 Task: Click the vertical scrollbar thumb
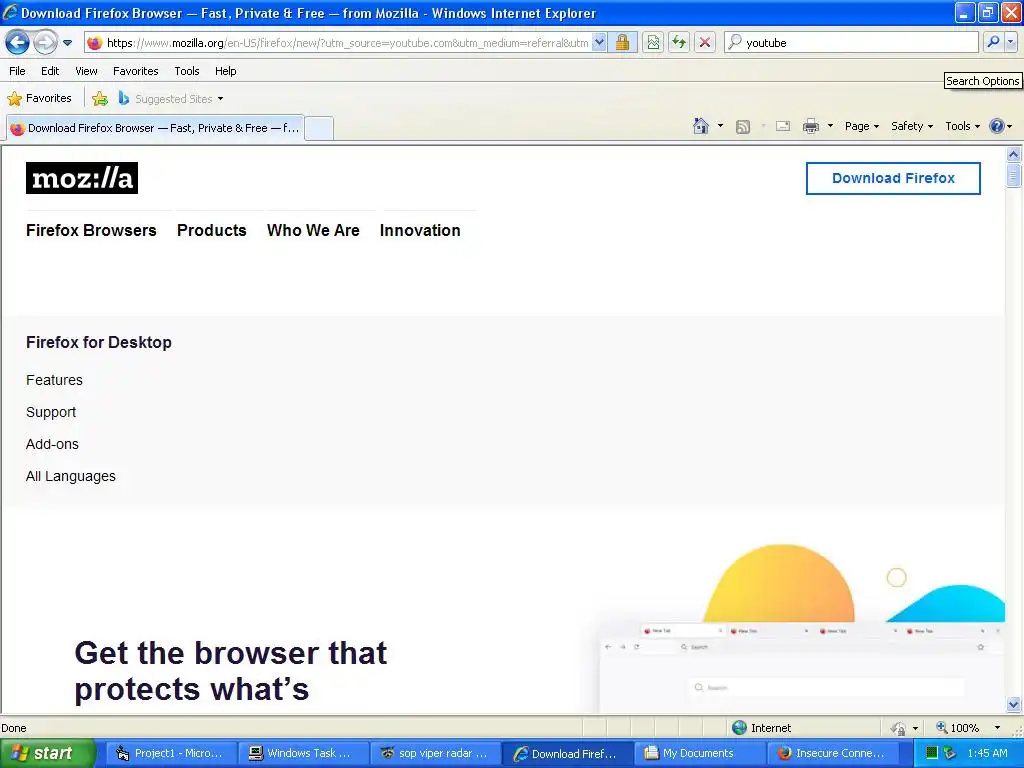tap(1014, 175)
